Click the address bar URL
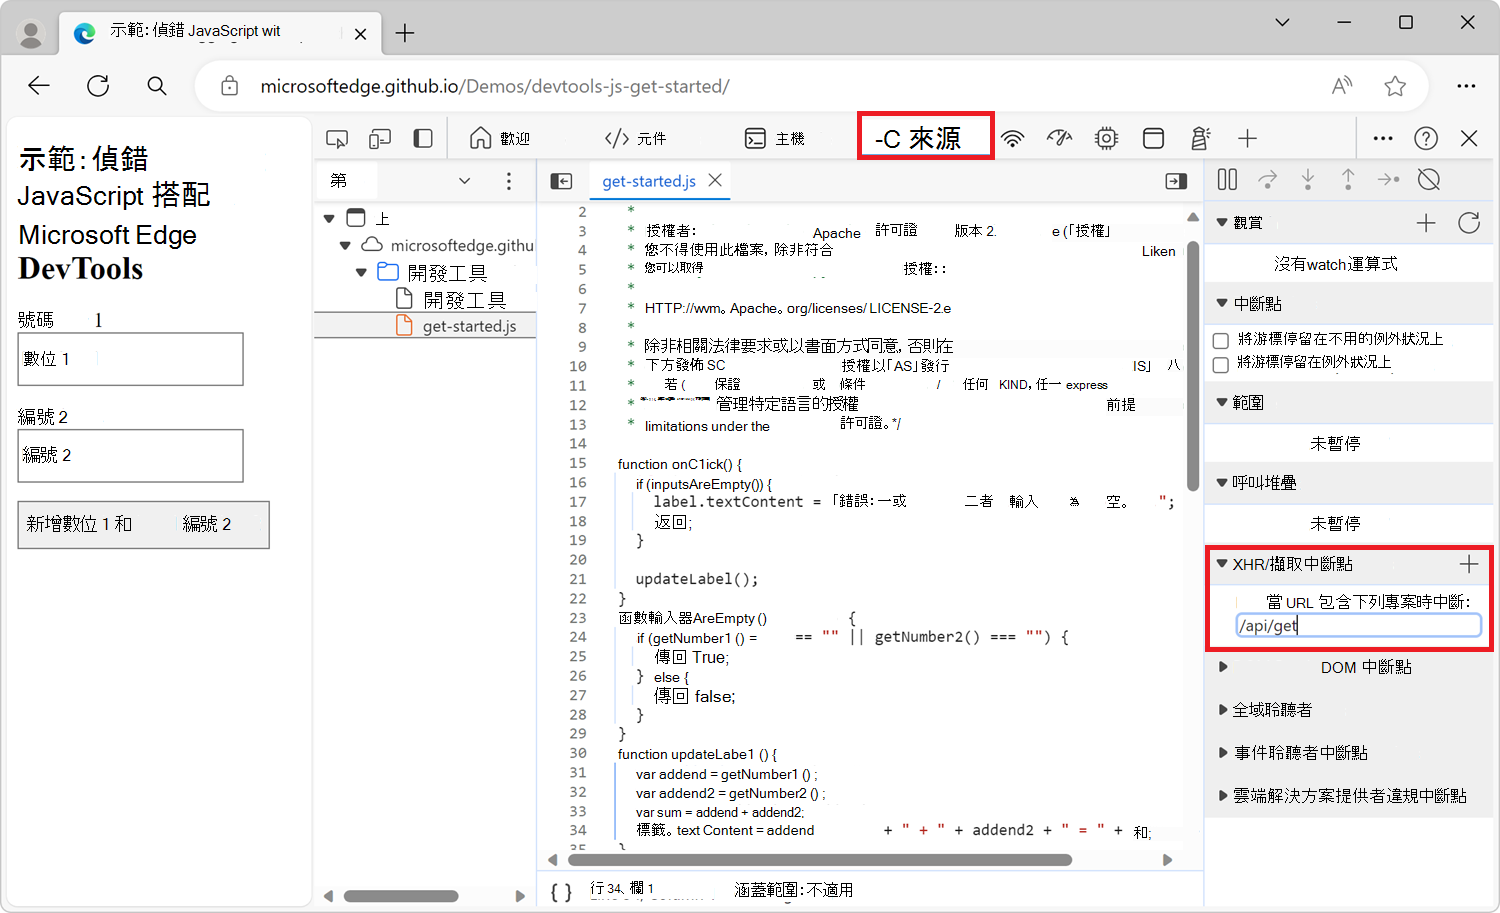Screen dimensions: 1500x913 [x=495, y=86]
